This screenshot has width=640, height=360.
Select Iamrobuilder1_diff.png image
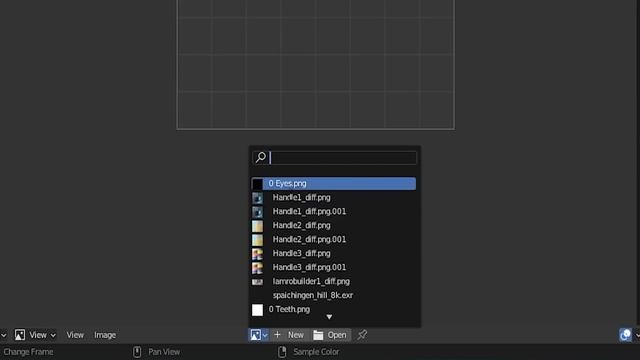tap(333, 282)
